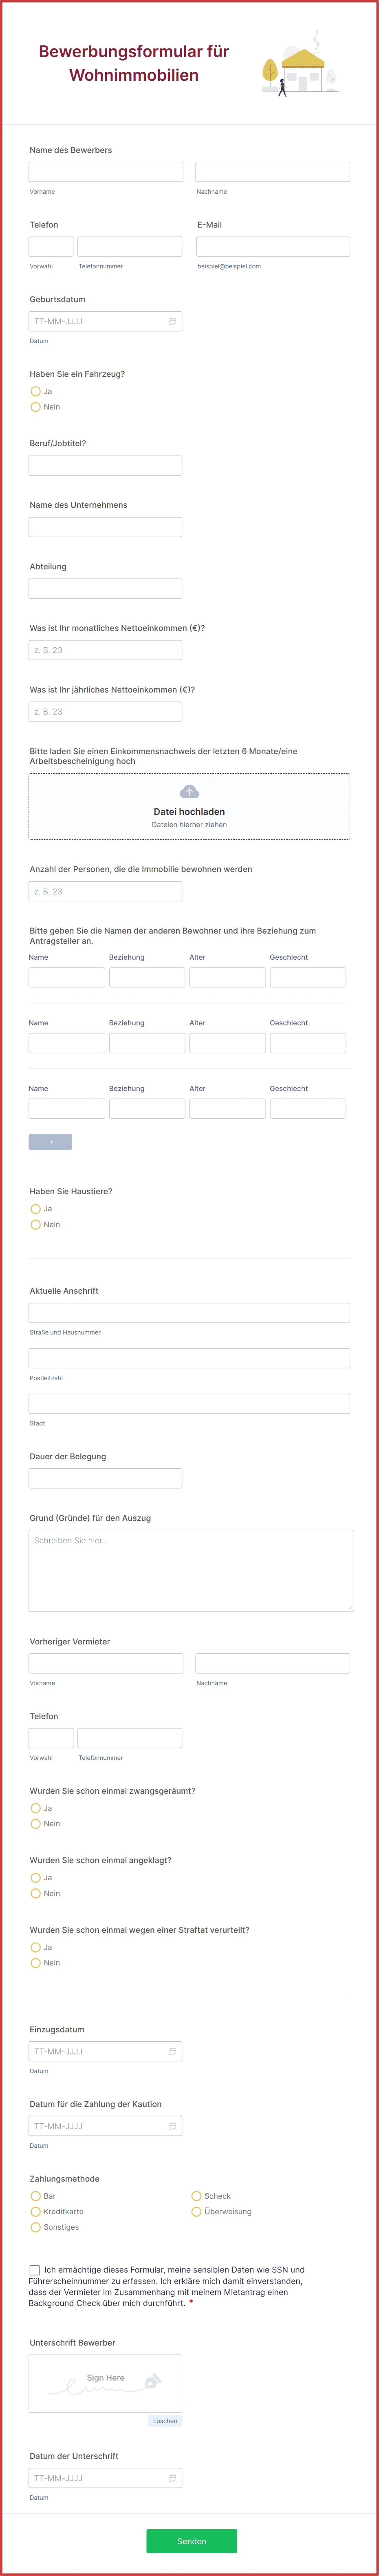Image resolution: width=379 pixels, height=2576 pixels.
Task: Click the Kaution payment date field
Action: tap(105, 2126)
